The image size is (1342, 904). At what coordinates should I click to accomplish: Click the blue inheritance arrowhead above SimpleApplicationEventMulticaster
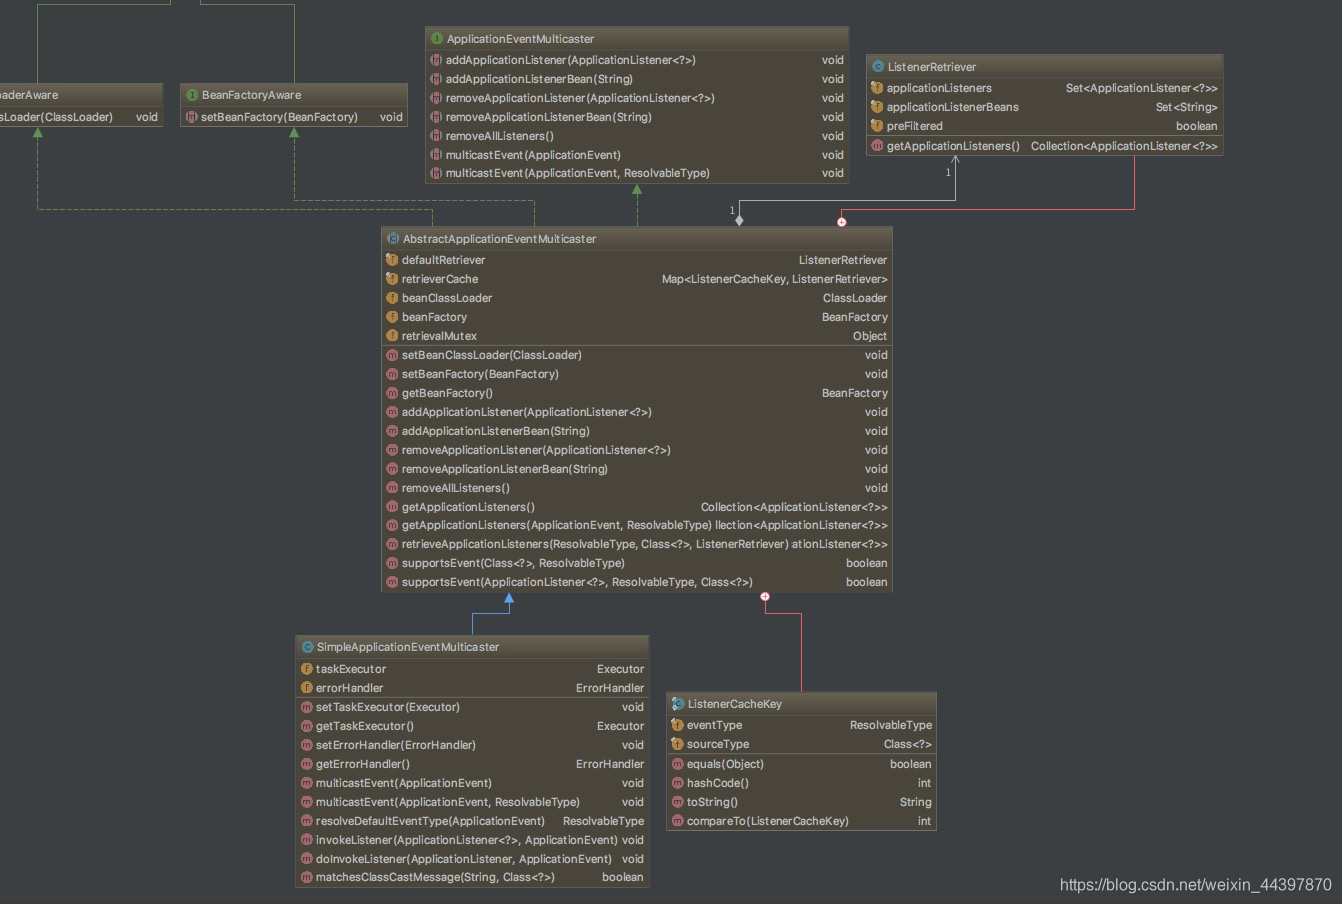(509, 598)
